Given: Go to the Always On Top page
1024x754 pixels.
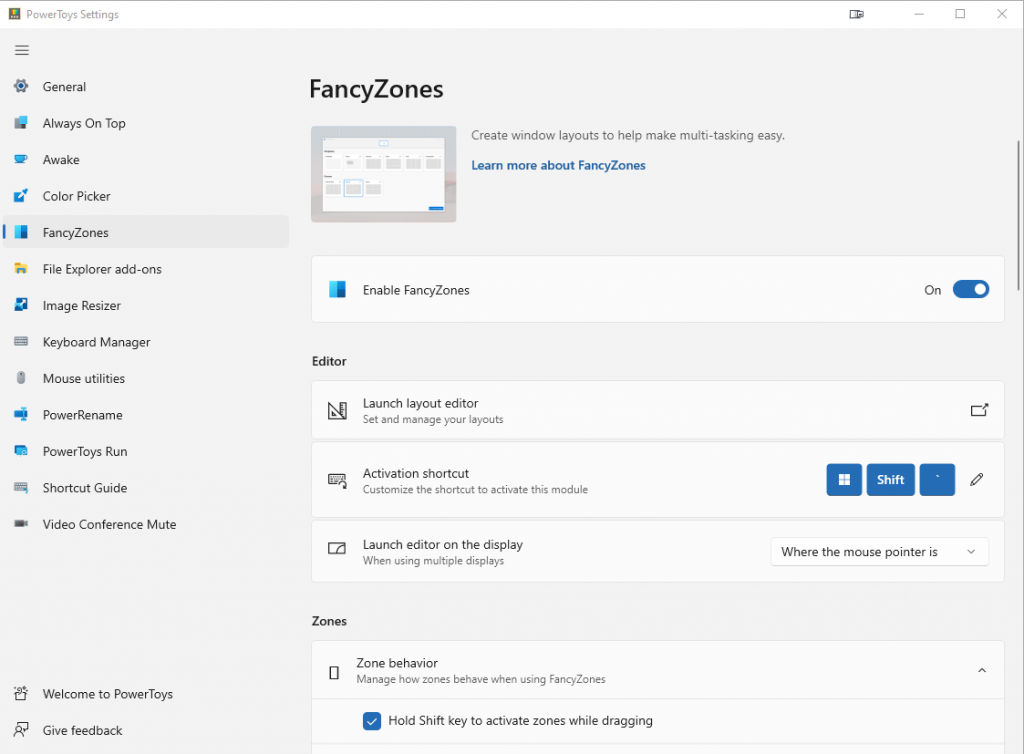Looking at the screenshot, I should (x=146, y=123).
